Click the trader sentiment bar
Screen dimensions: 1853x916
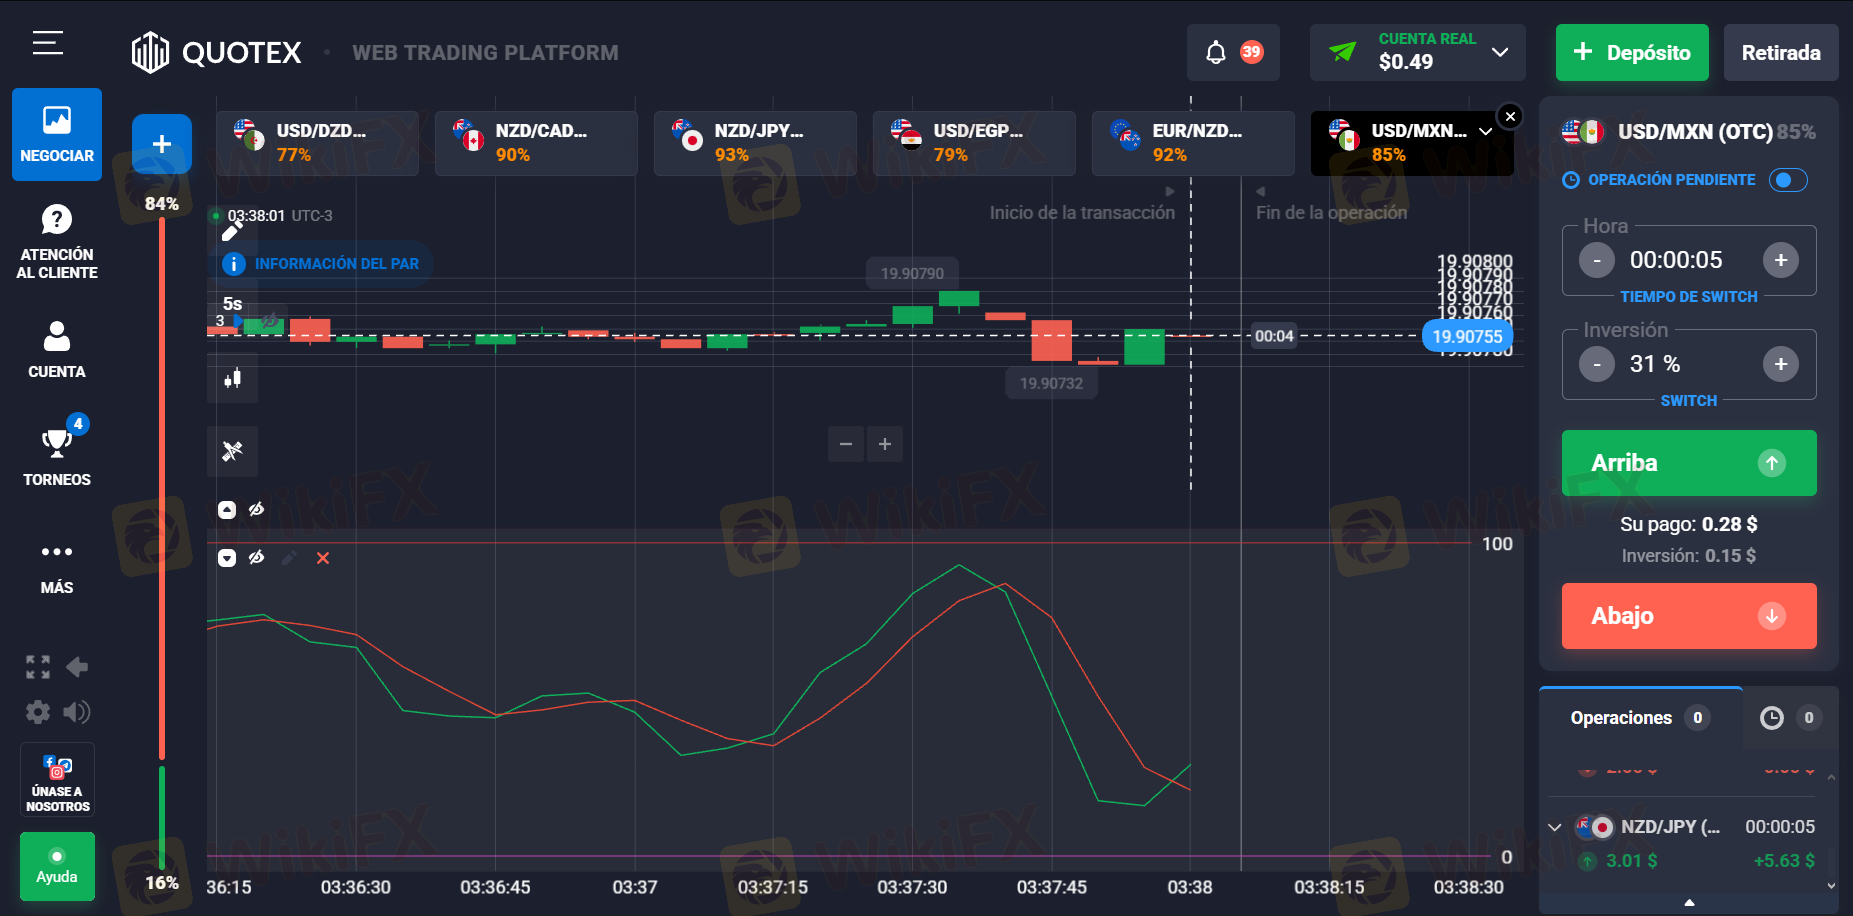(x=162, y=543)
